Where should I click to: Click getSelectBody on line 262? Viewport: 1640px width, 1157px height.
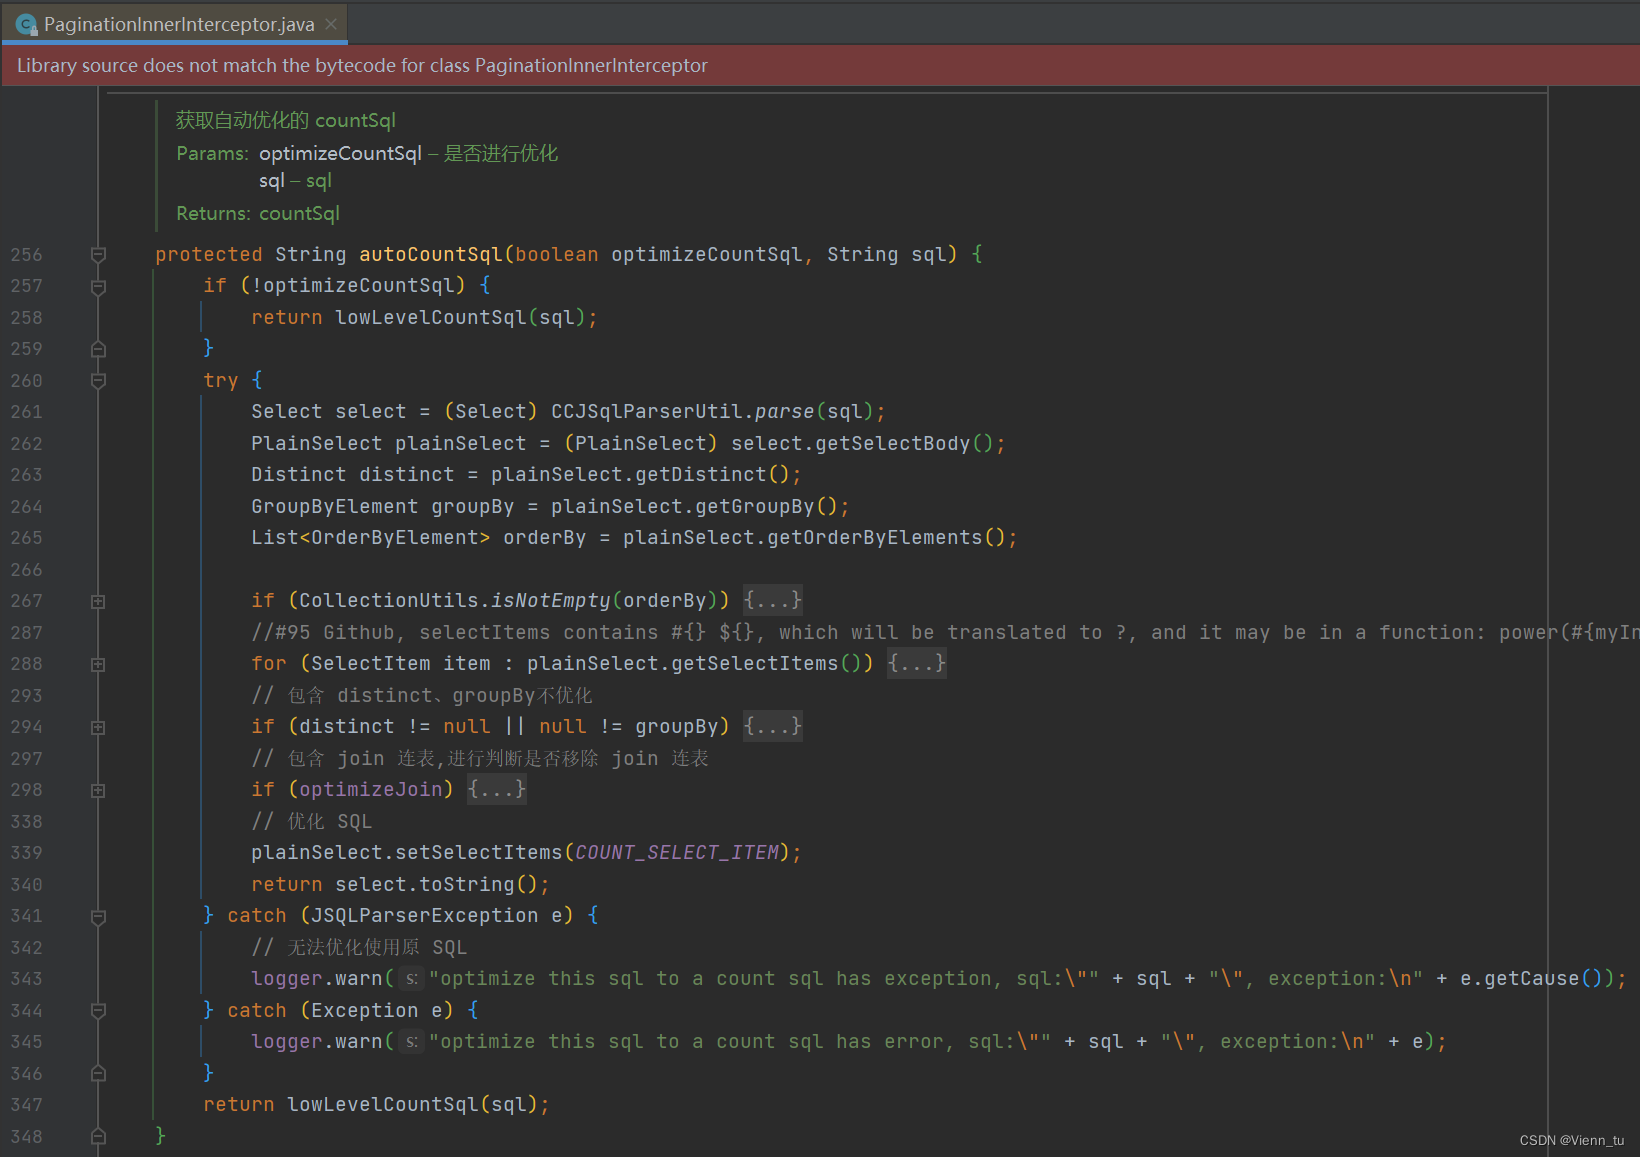click(x=893, y=443)
